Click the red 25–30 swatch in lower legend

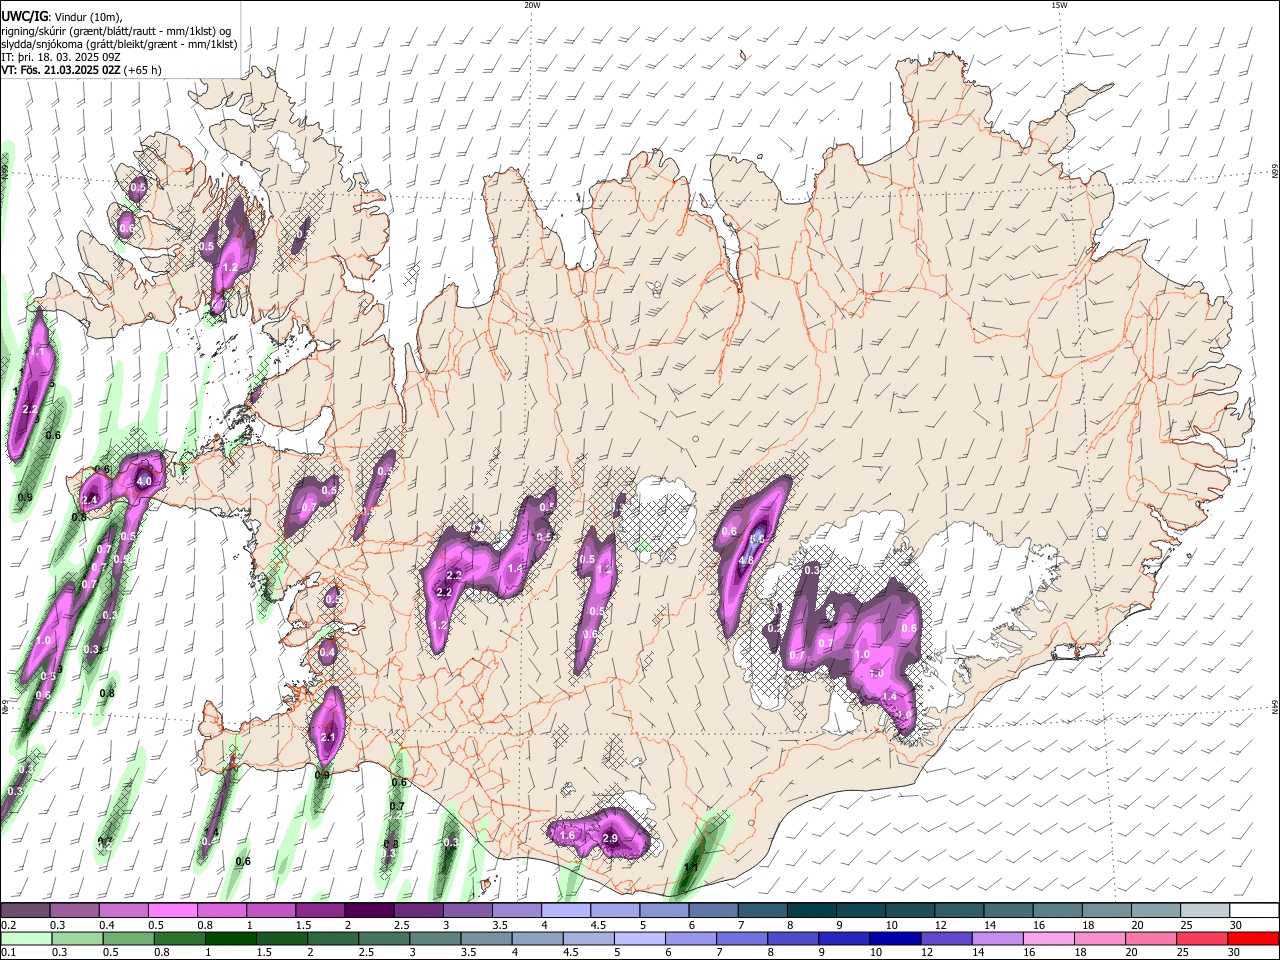[x=1203, y=938]
